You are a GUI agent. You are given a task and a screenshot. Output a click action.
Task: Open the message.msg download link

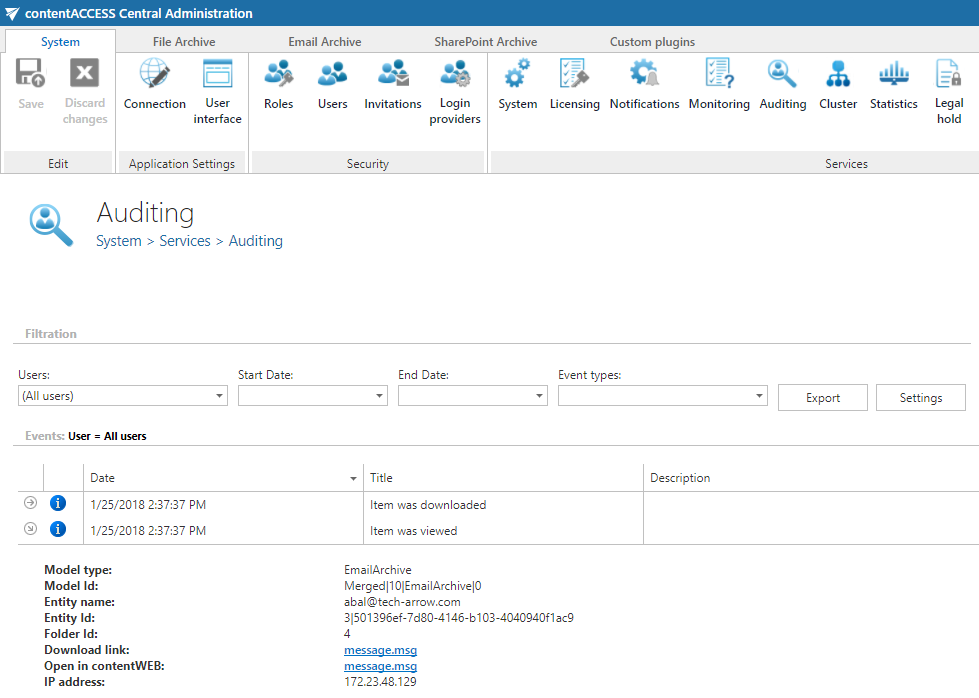[380, 650]
